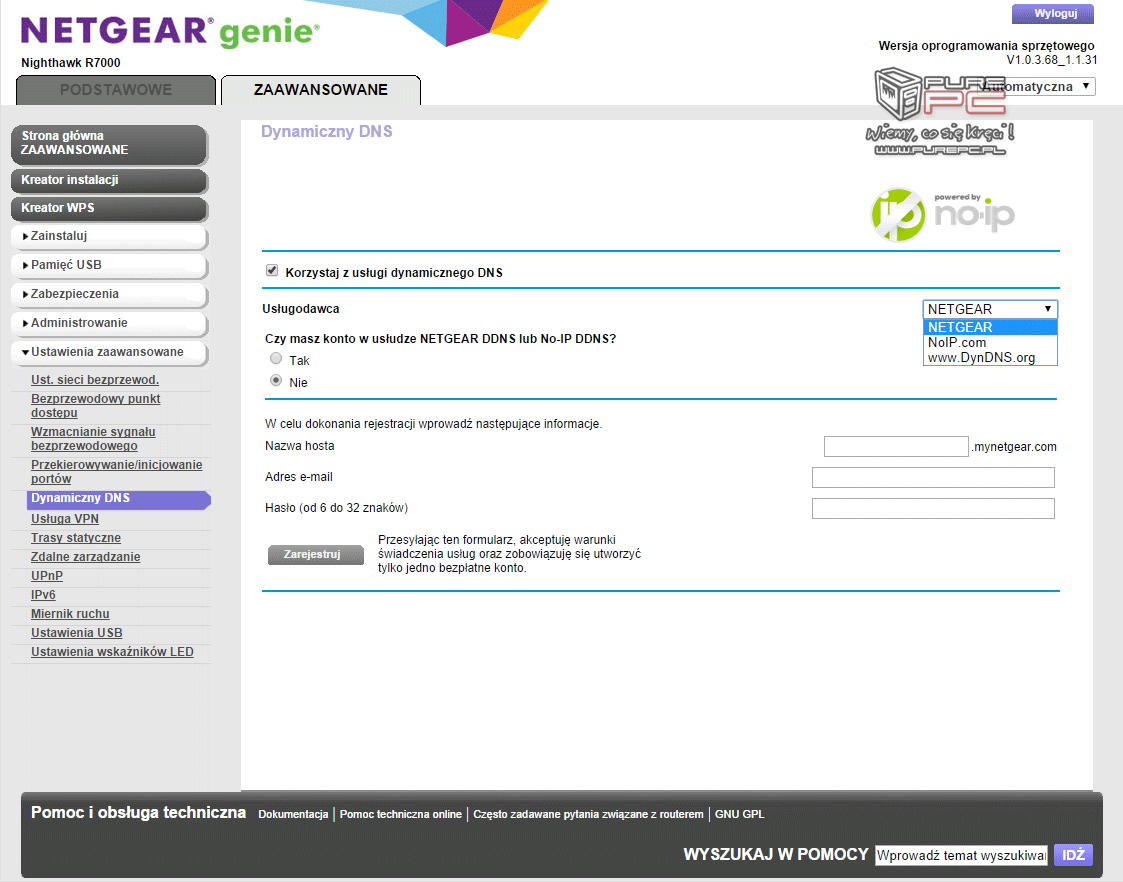Click the Nighthawk R7000 model text
The height and width of the screenshot is (882, 1123).
(71, 63)
